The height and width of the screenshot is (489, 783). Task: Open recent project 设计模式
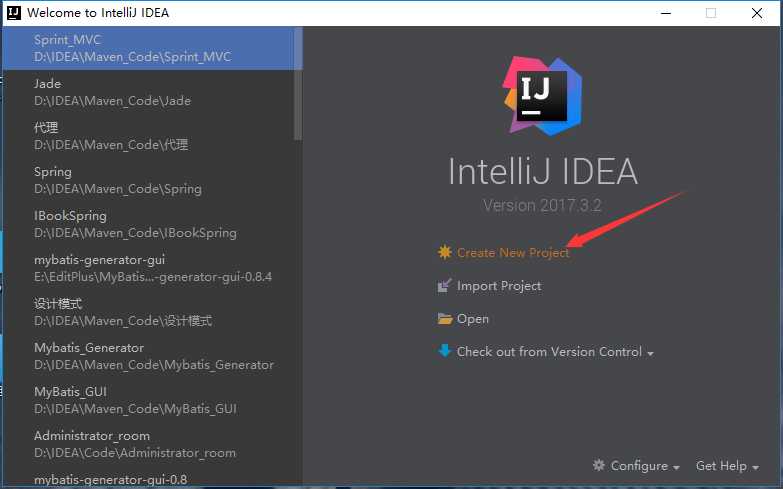[149, 312]
